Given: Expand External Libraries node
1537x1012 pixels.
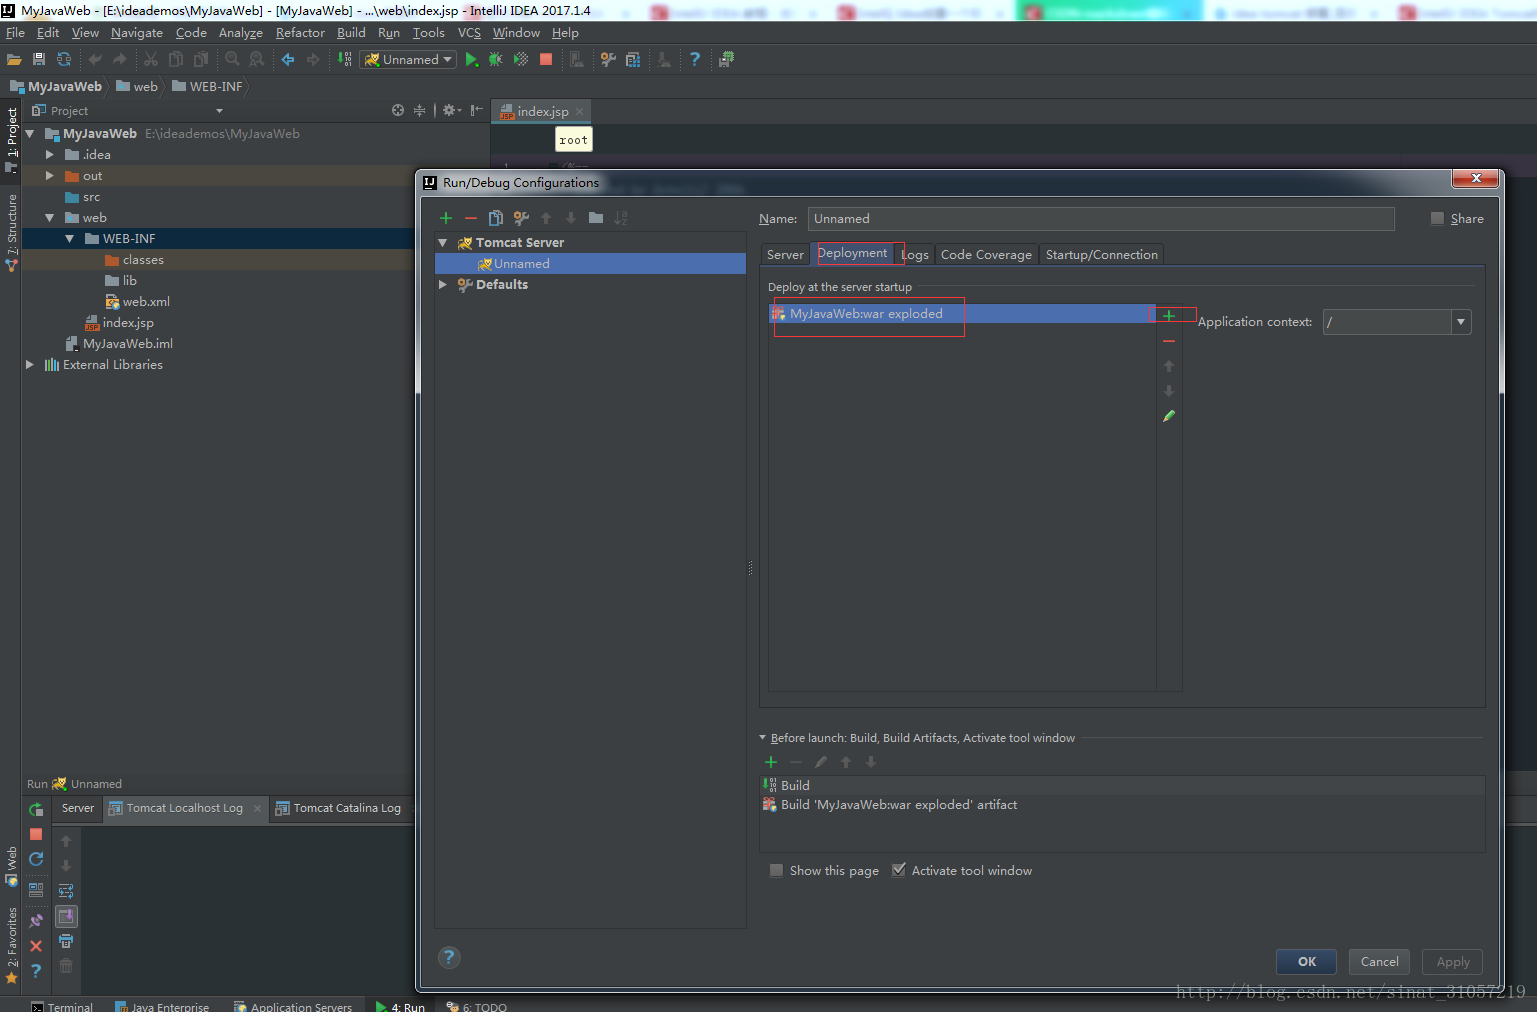Looking at the screenshot, I should (29, 365).
